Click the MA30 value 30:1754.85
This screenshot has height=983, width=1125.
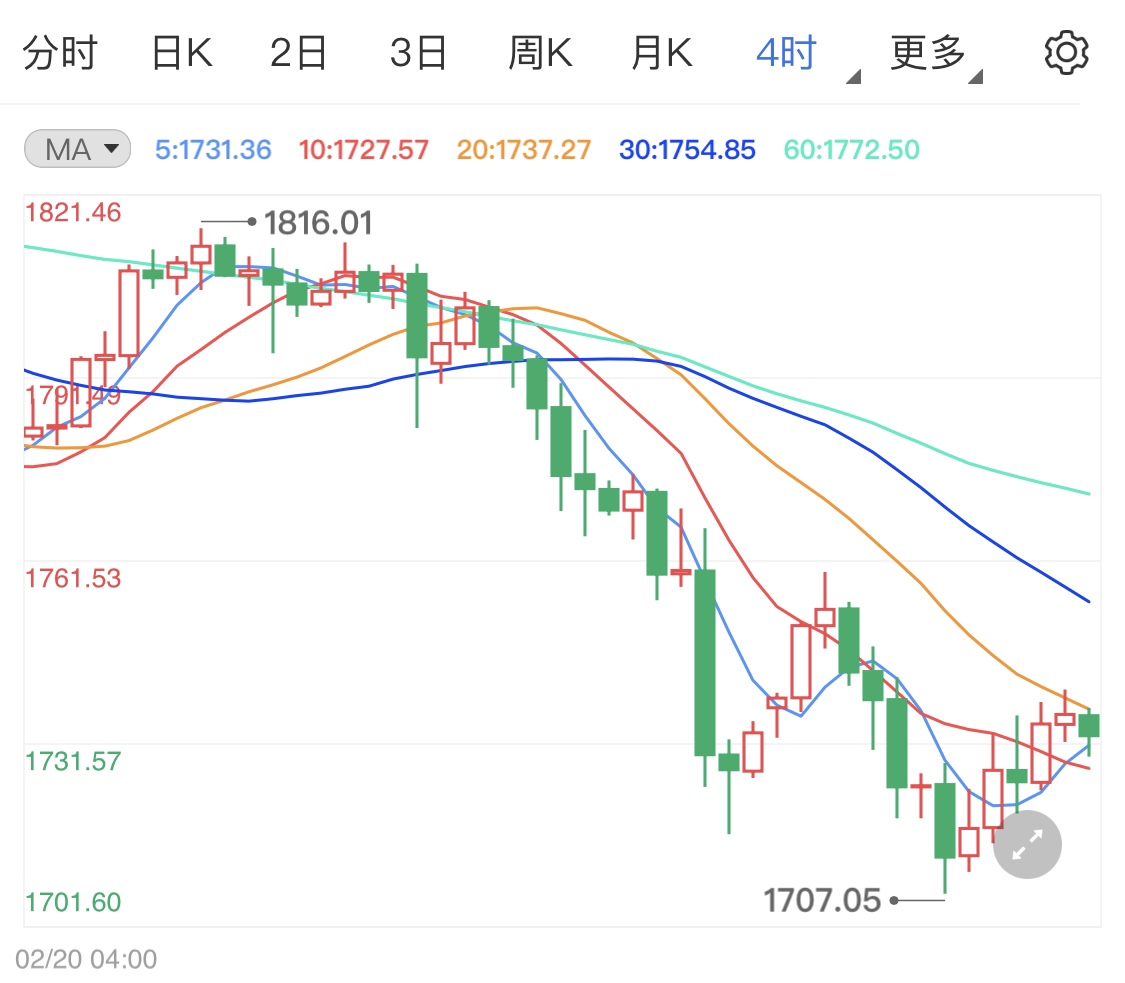[x=687, y=150]
